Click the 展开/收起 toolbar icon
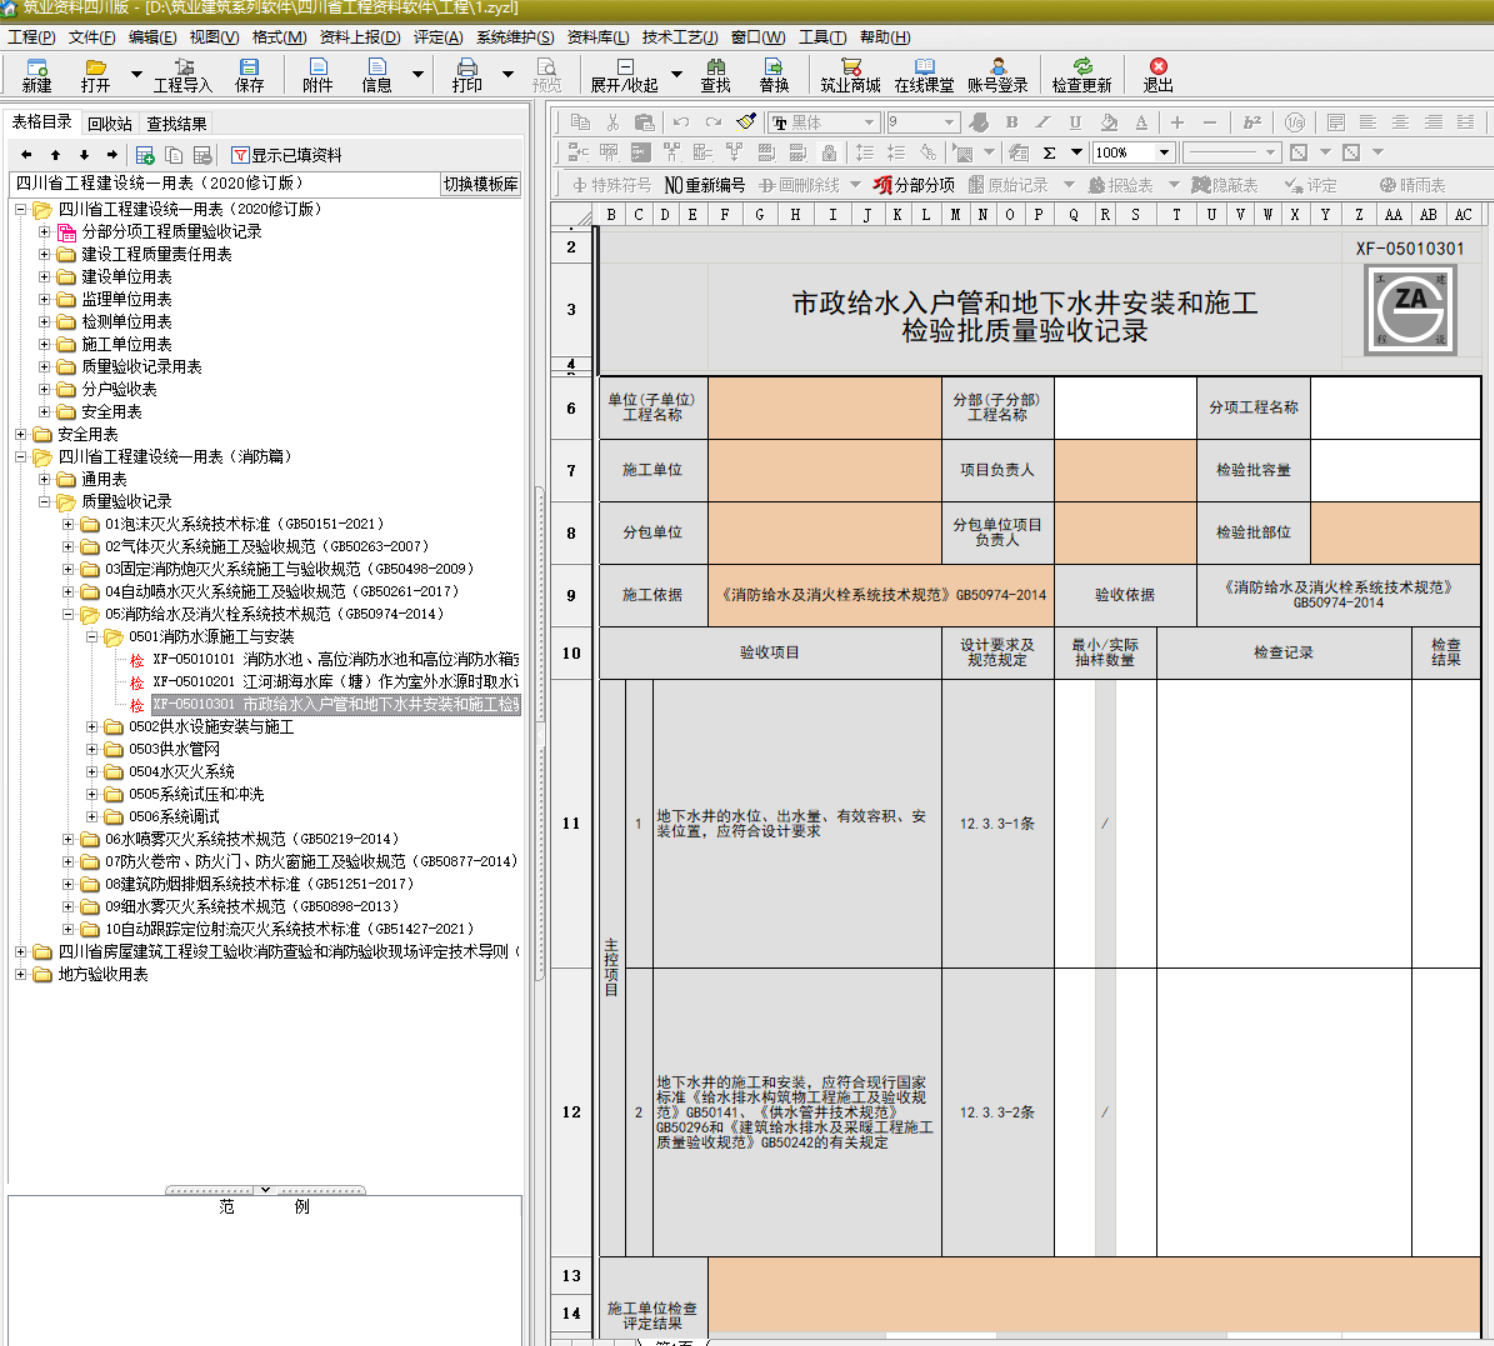Screen dimensions: 1494x1346 point(624,75)
